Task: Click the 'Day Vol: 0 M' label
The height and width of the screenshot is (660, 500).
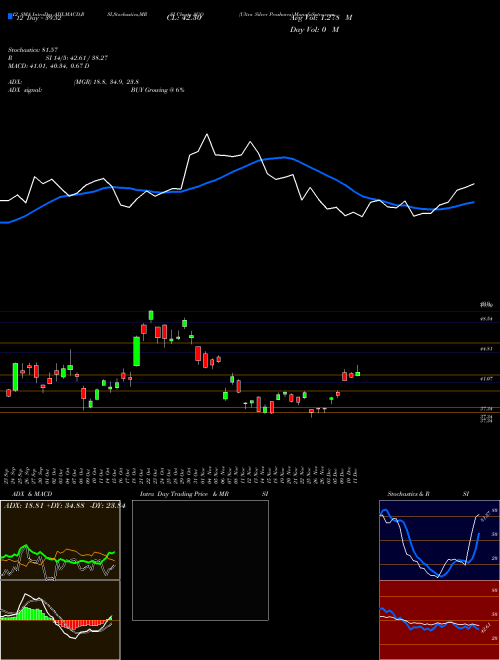Action: [314, 30]
